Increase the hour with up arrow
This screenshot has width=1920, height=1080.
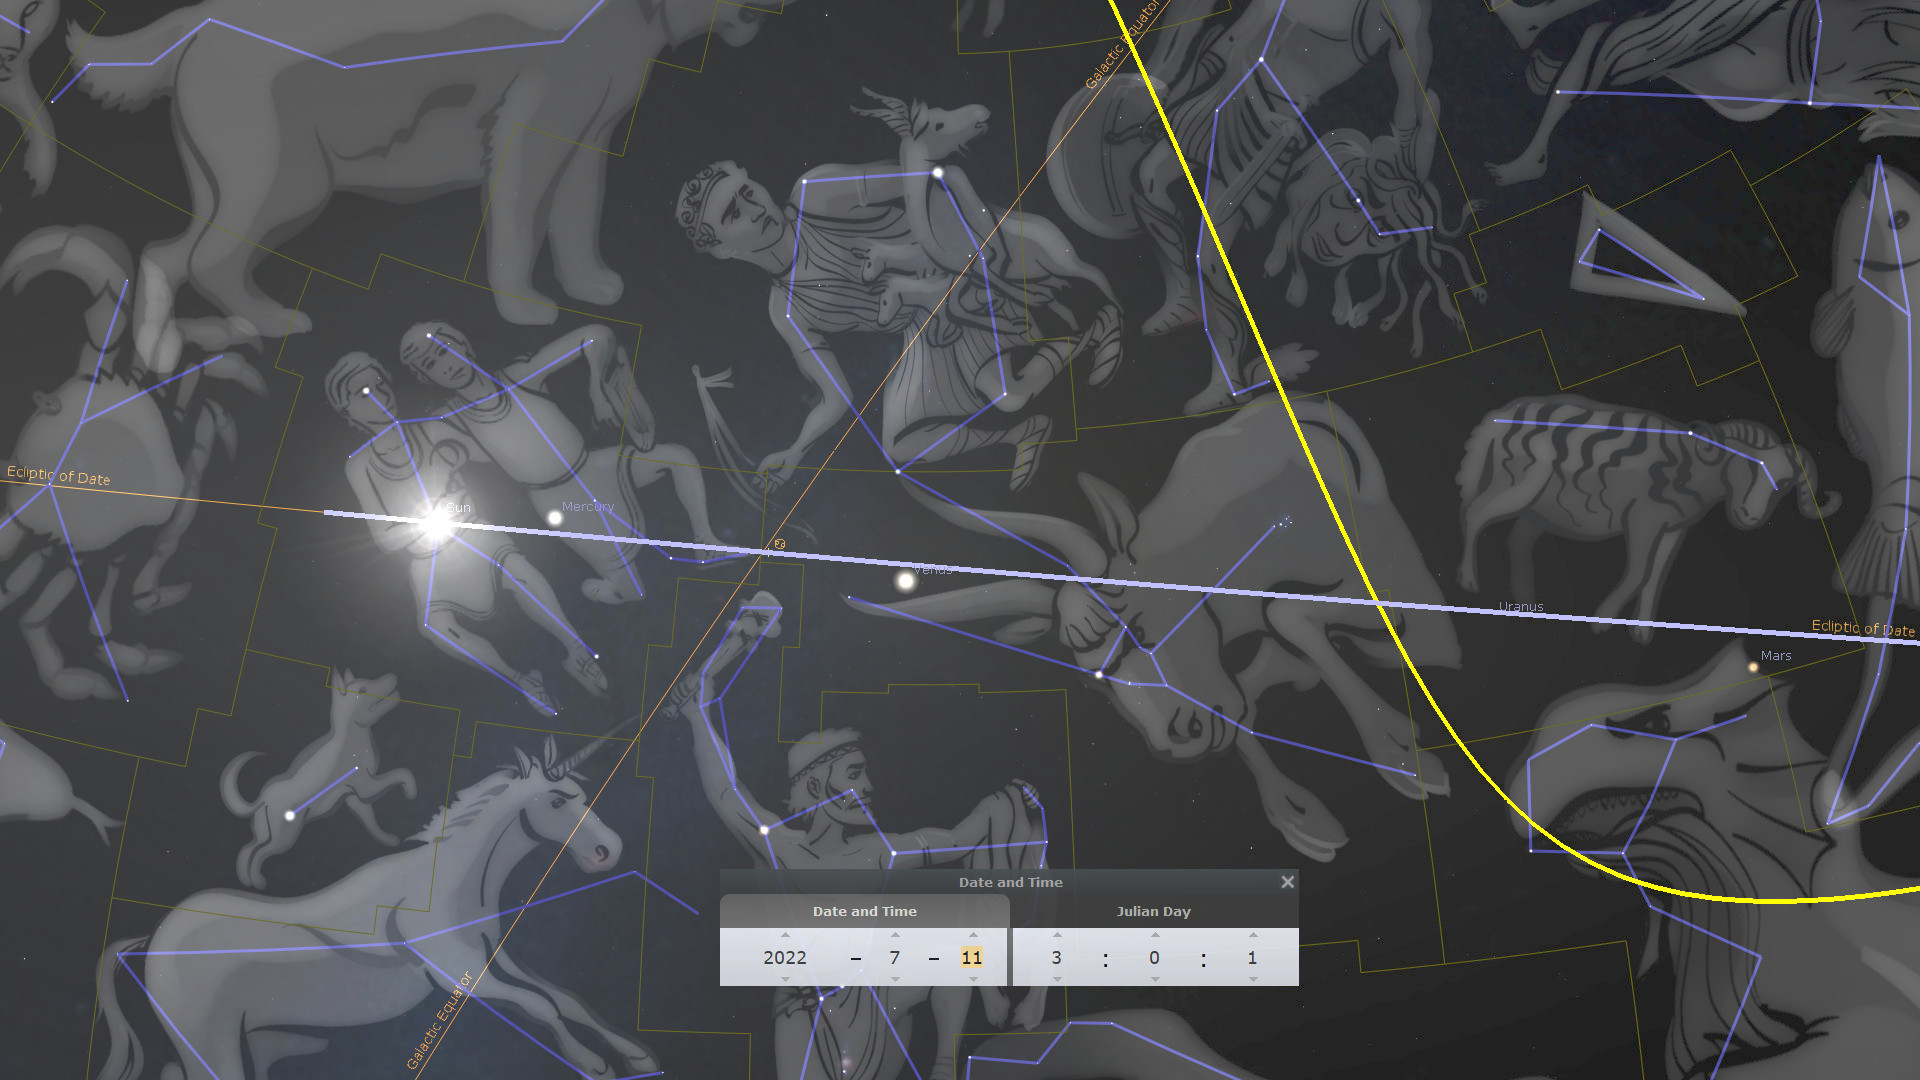[1057, 935]
